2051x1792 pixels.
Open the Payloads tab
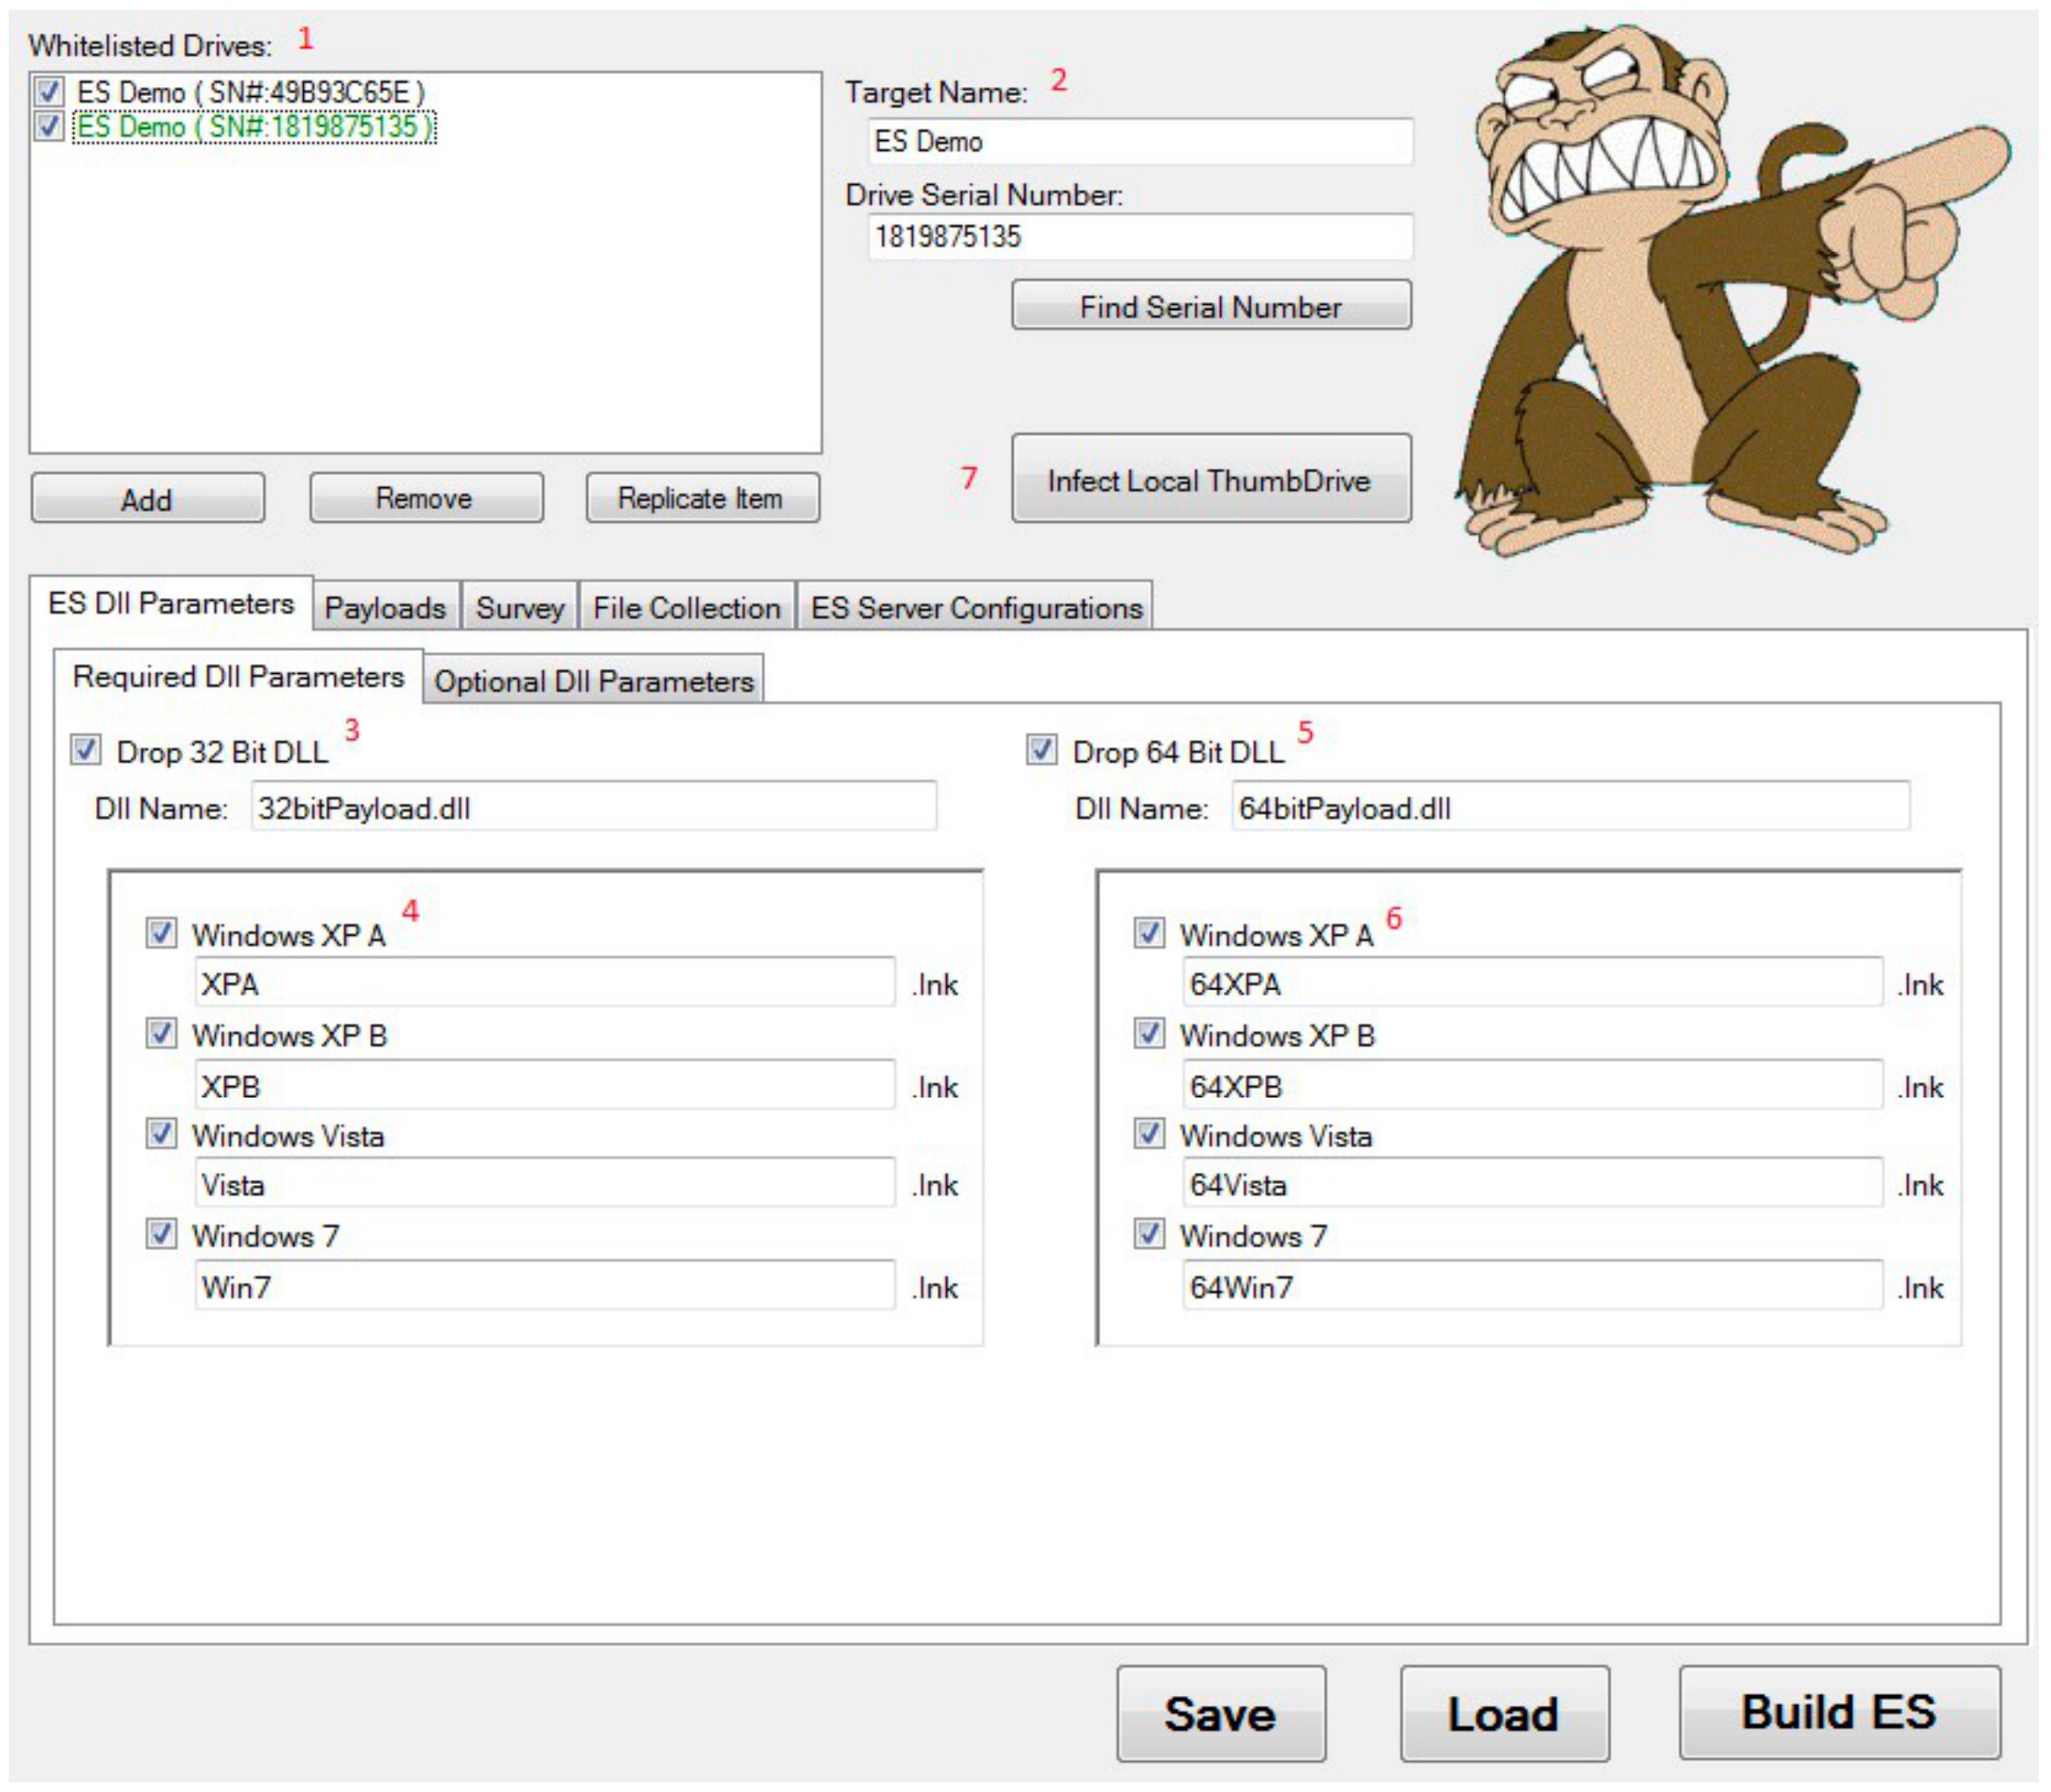(x=386, y=607)
